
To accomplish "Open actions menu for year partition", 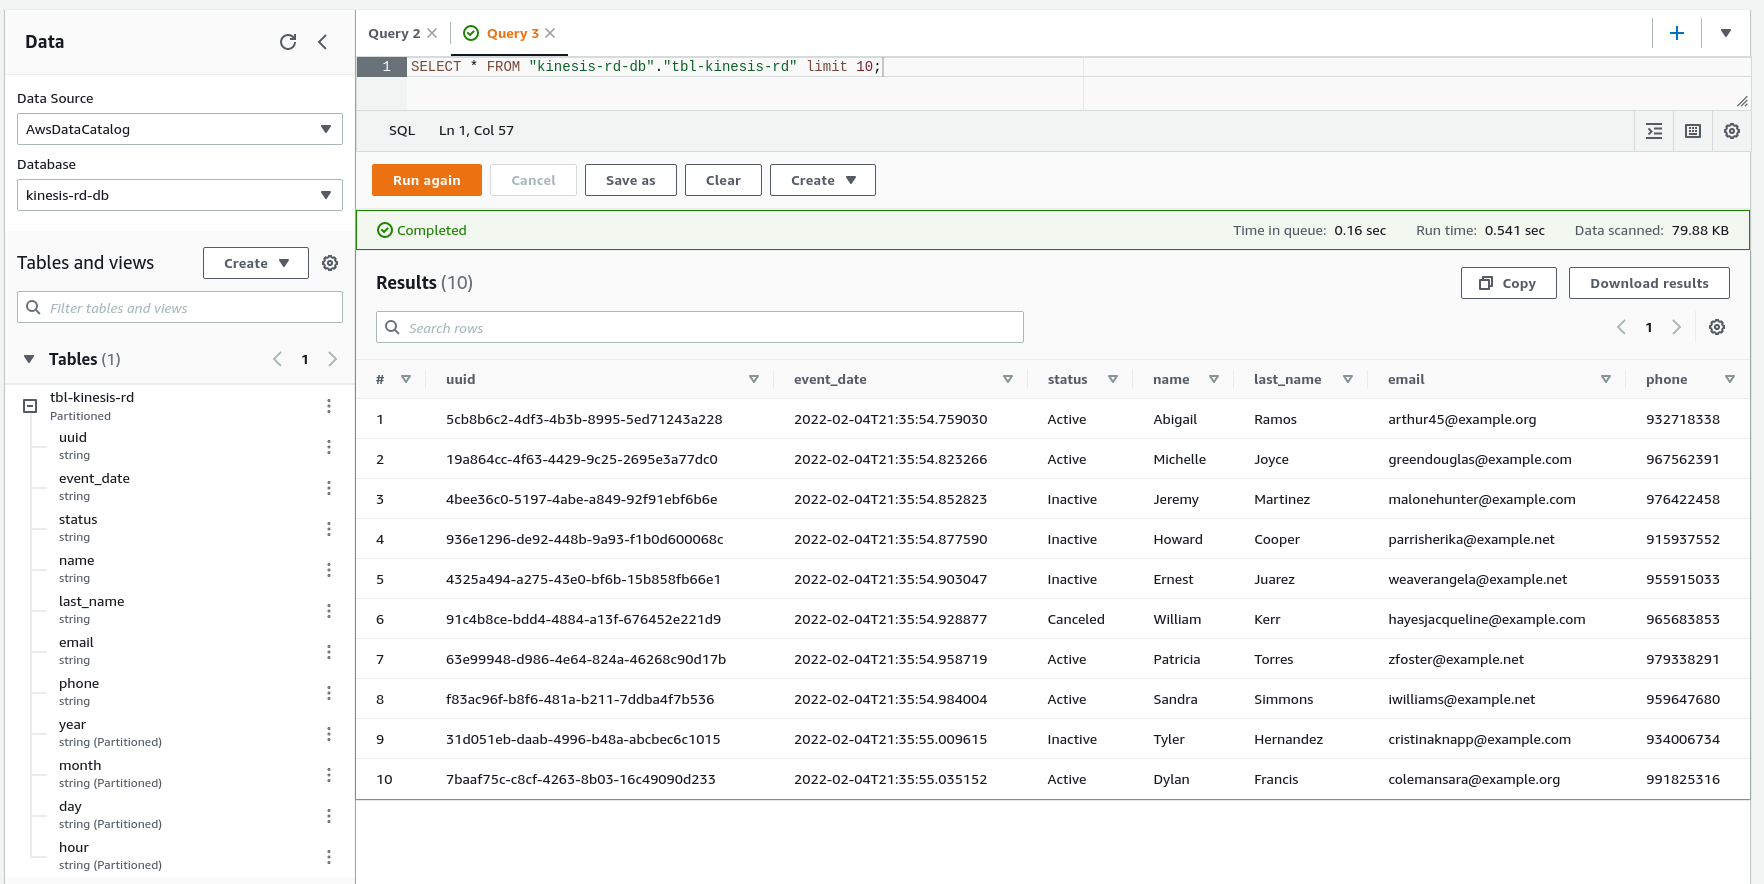I will pos(329,734).
